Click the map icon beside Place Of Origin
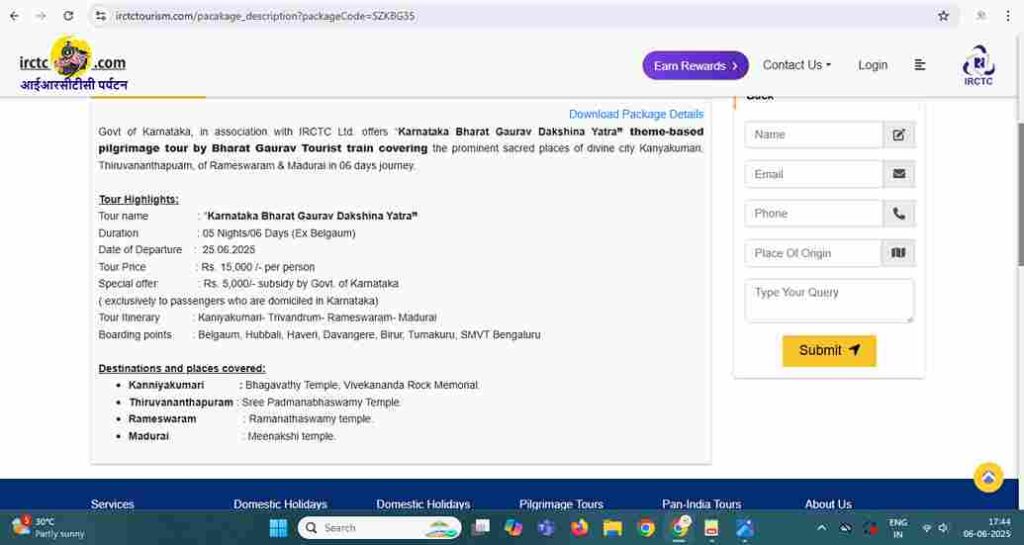1024x545 pixels. pos(898,253)
